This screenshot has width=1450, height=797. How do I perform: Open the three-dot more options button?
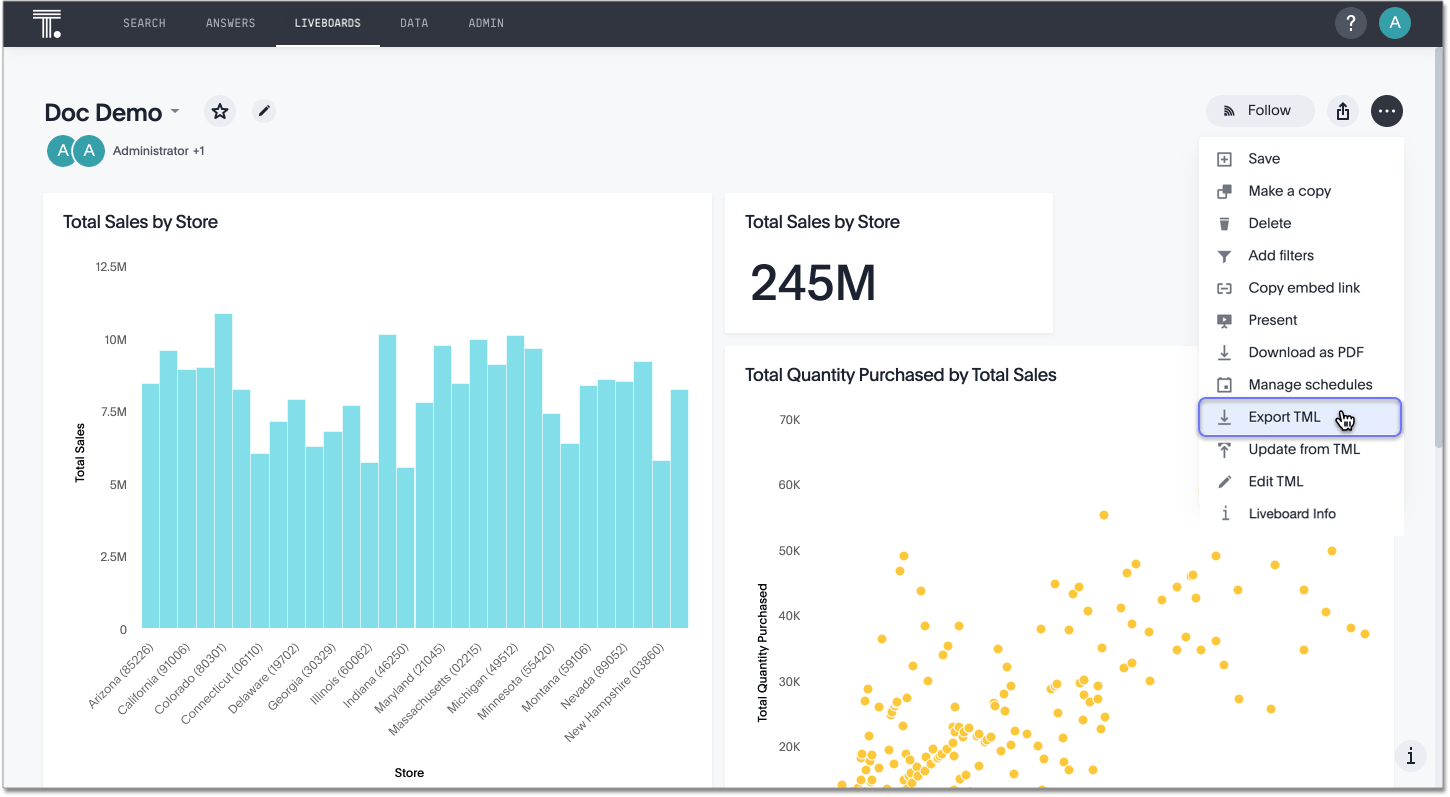[x=1386, y=111]
